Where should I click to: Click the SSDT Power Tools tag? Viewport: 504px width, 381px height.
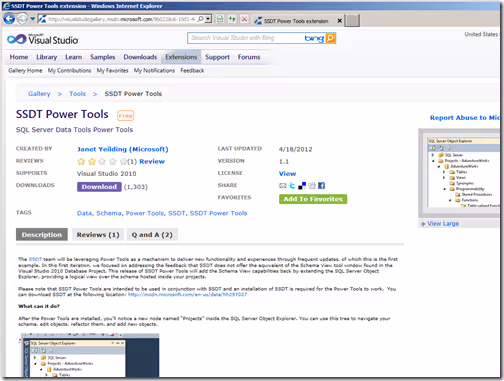(x=218, y=213)
